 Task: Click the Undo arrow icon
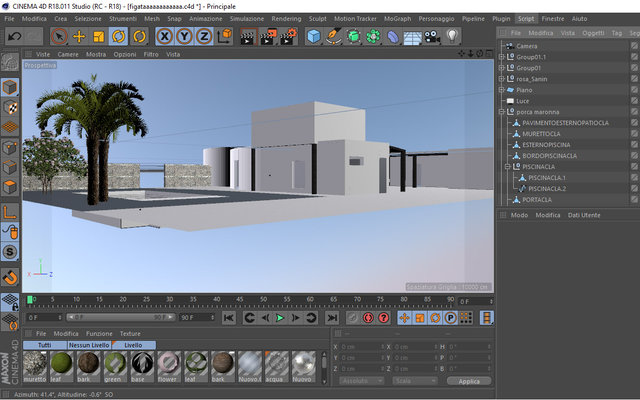(15, 37)
